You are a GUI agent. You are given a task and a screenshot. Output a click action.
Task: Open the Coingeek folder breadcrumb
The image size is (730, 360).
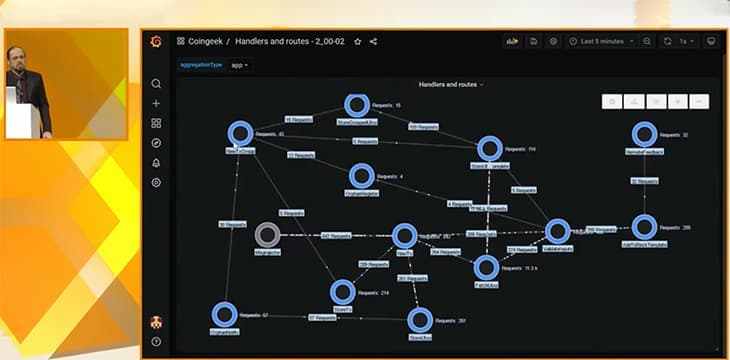pos(205,41)
